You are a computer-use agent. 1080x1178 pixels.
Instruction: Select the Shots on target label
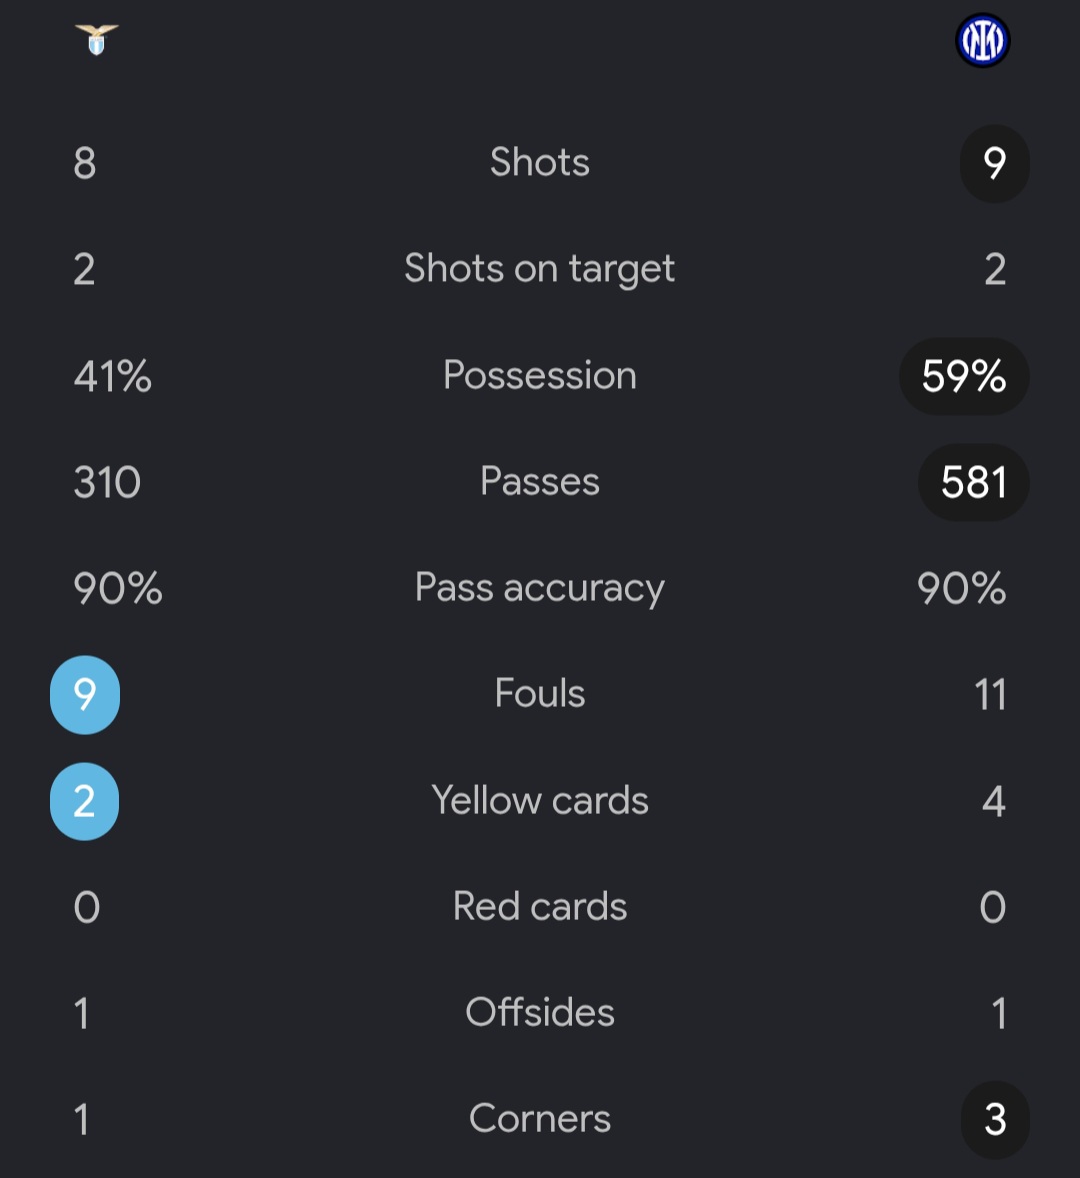pyautogui.click(x=540, y=269)
